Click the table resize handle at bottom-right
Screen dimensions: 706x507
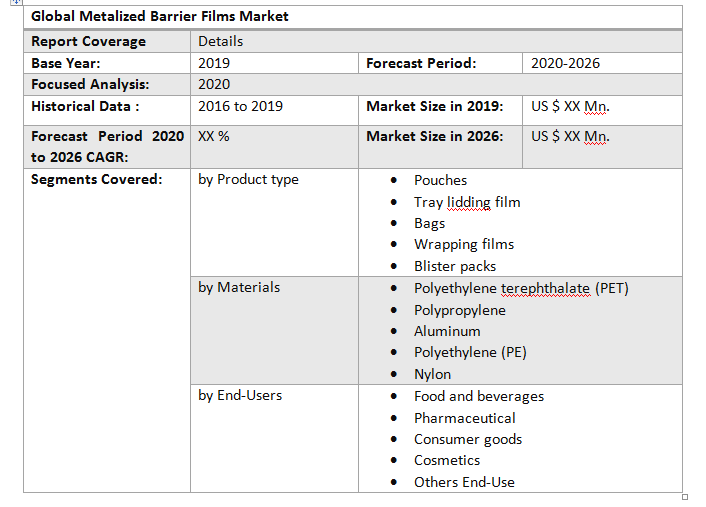(x=685, y=497)
